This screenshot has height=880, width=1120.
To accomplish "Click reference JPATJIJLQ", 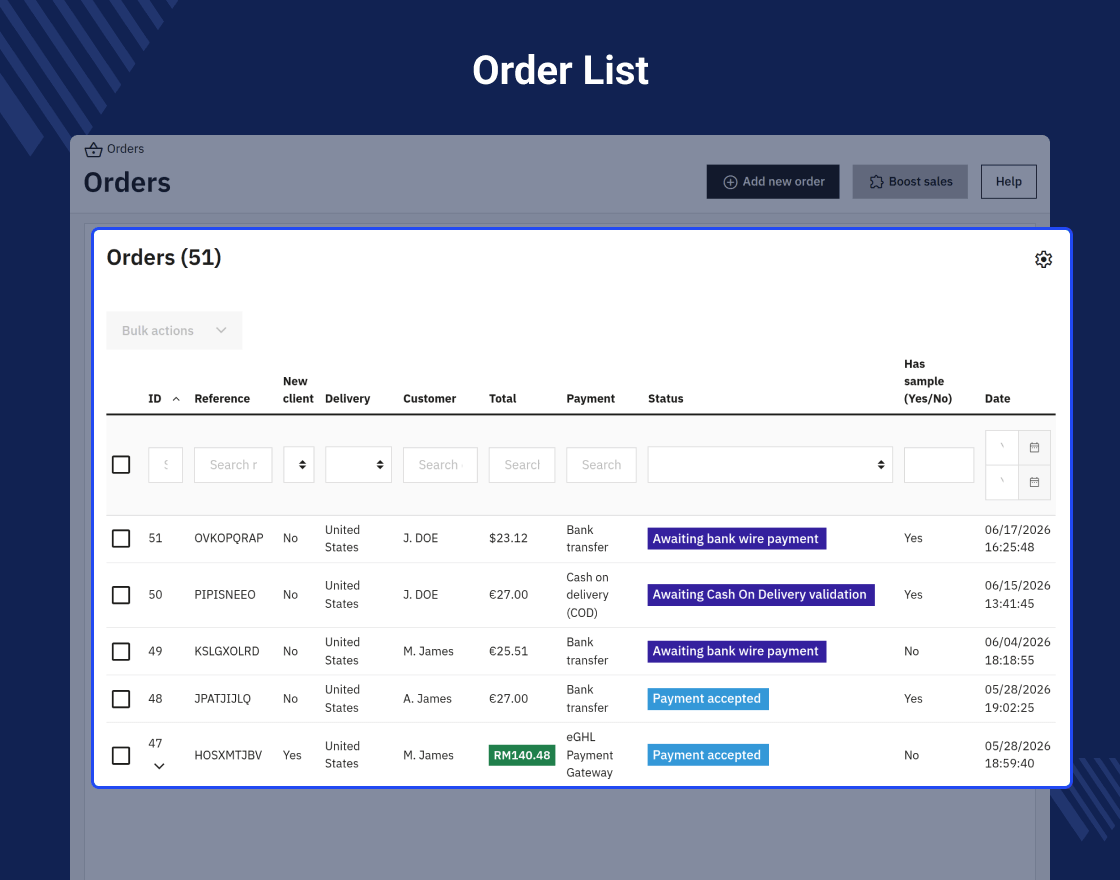I will 222,699.
